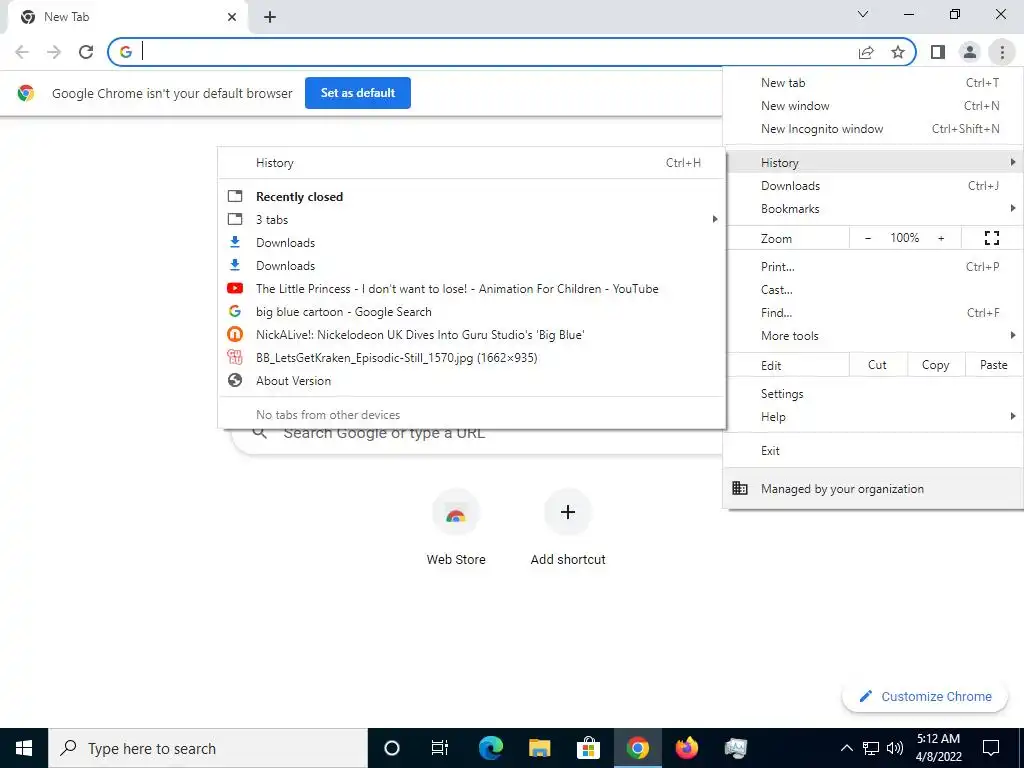
Task: Click the share page icon in address bar
Action: pos(866,52)
